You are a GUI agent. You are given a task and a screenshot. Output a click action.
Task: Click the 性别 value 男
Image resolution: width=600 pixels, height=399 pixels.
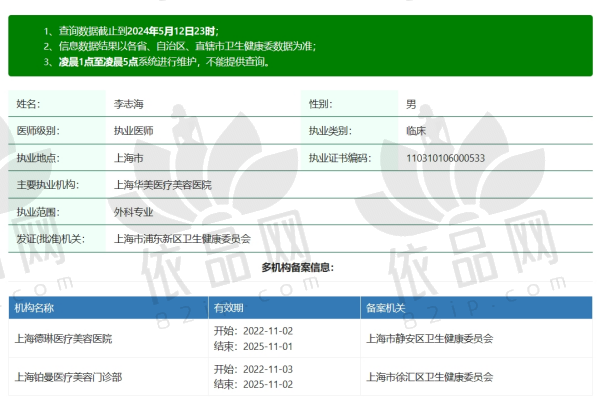[411, 104]
